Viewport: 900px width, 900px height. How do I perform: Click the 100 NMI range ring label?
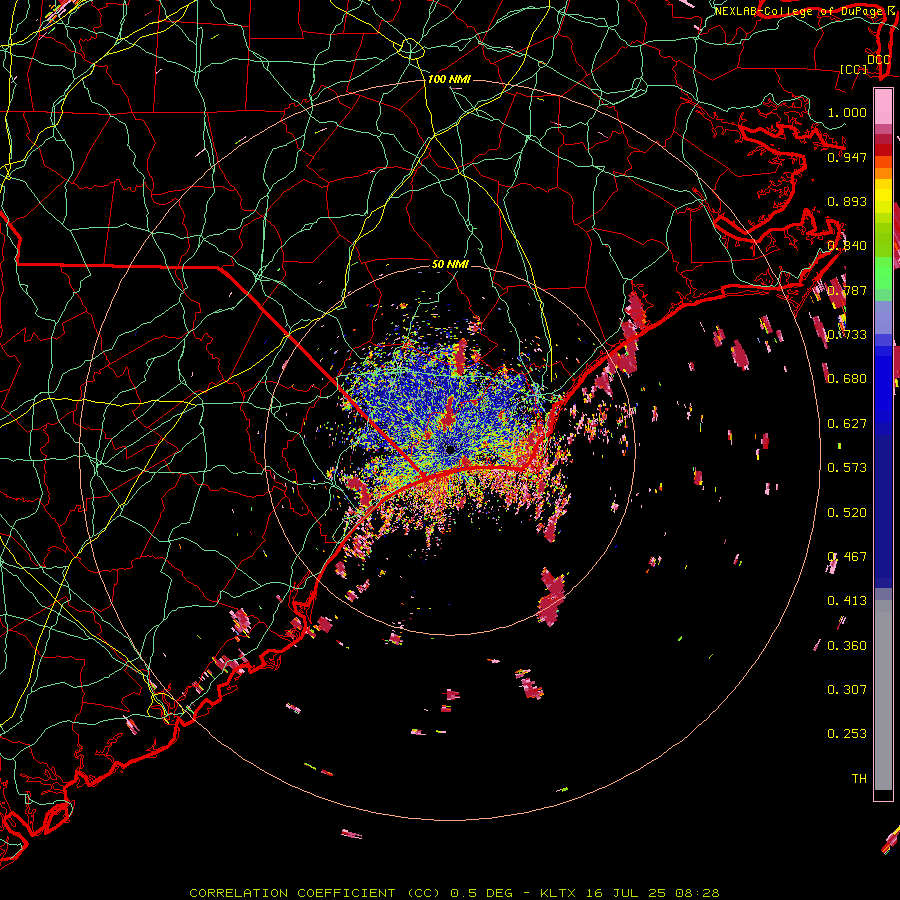(449, 79)
